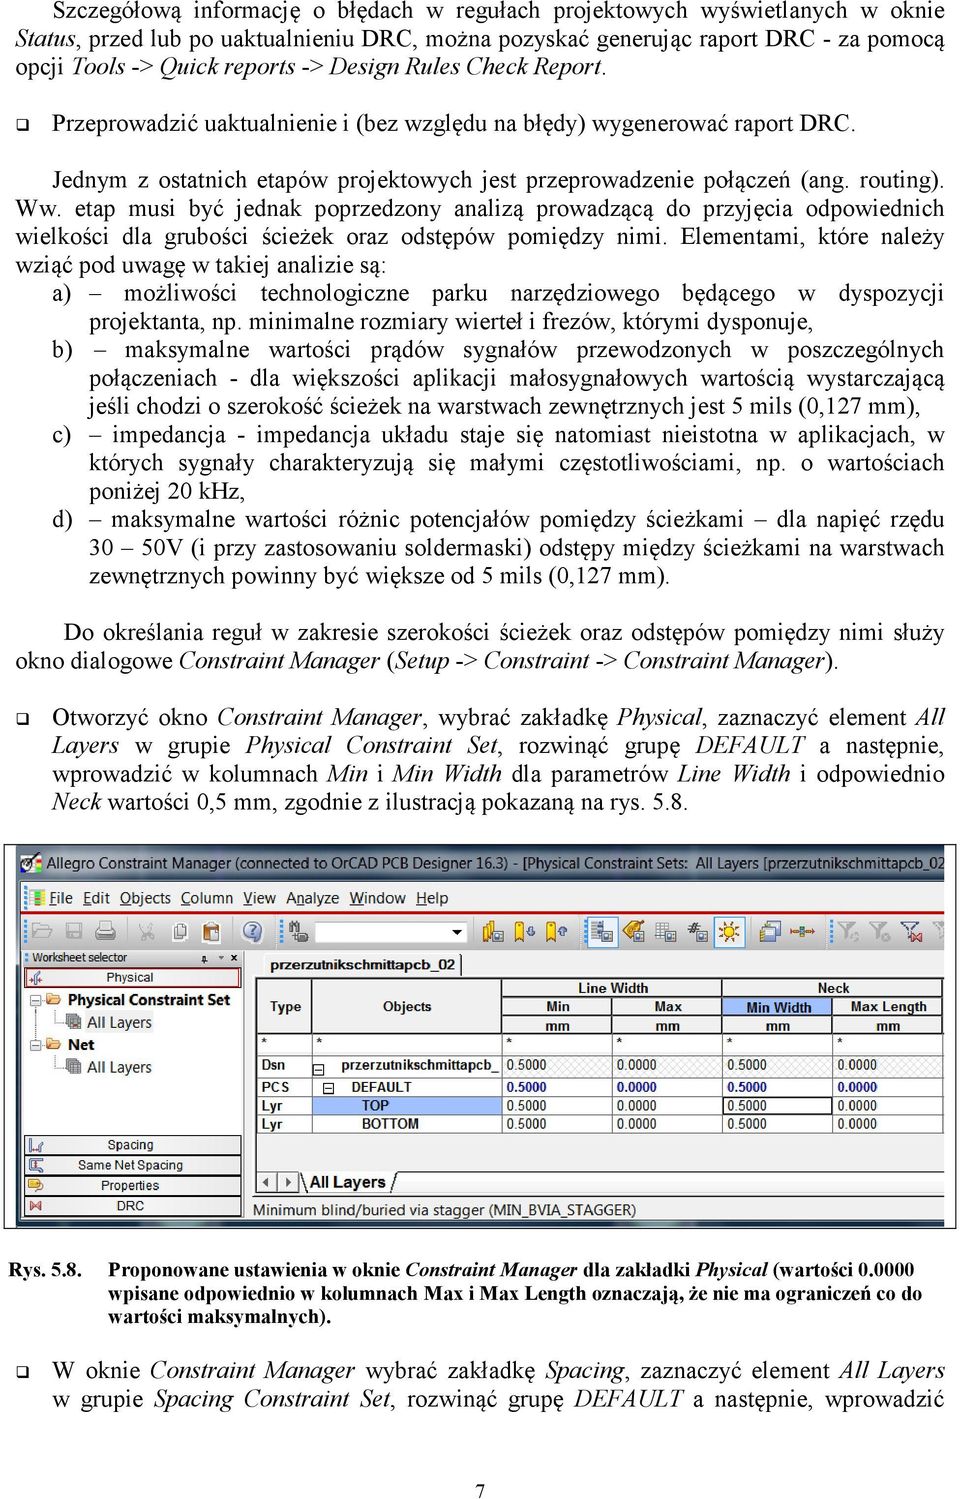
Task: Click the Min Width column header under Neck
Action: (x=778, y=1007)
